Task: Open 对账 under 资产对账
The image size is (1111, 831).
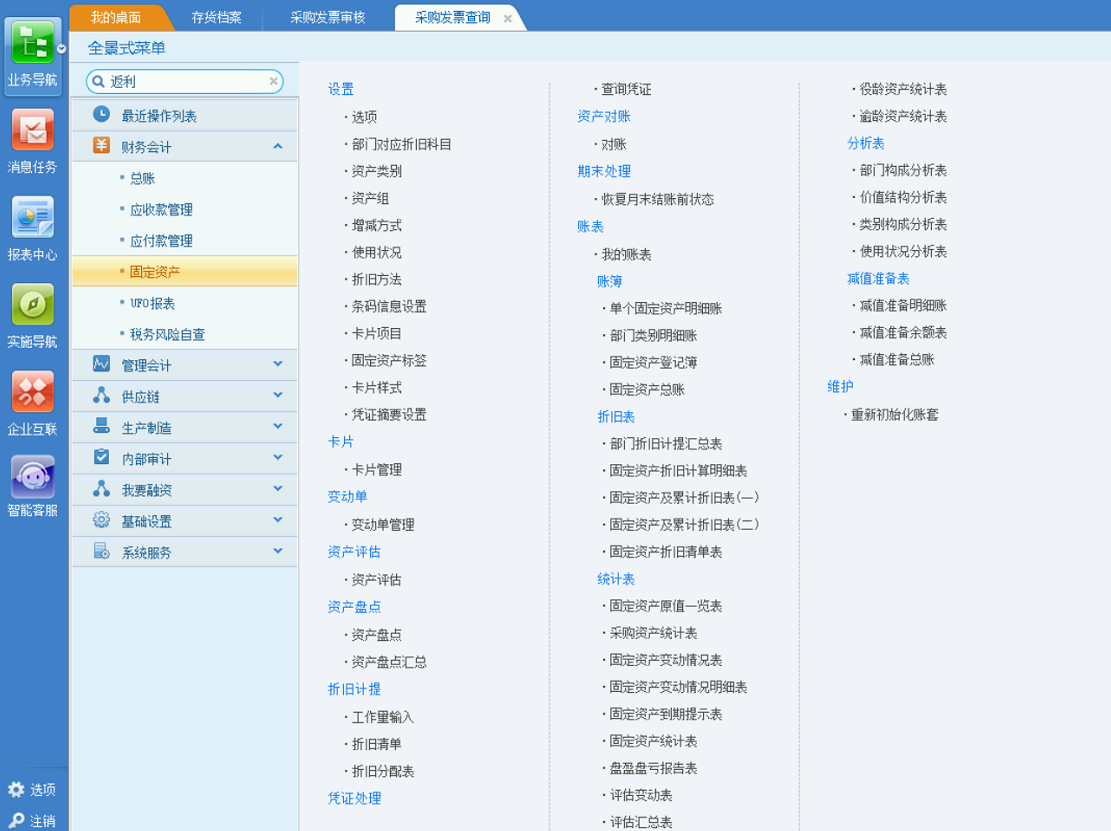Action: [614, 145]
